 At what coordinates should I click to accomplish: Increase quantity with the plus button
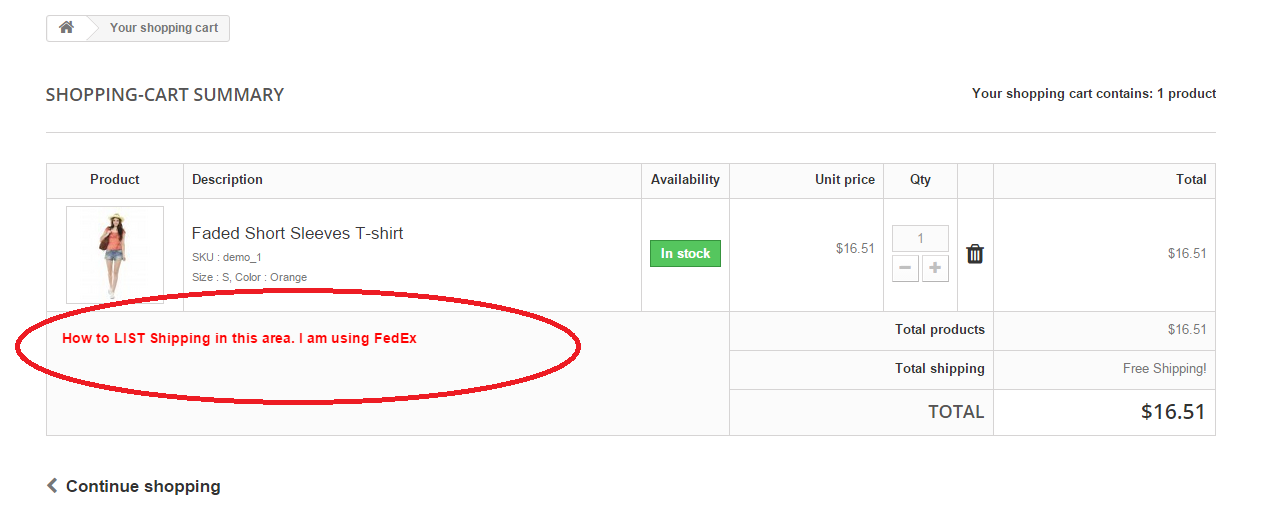click(x=935, y=268)
